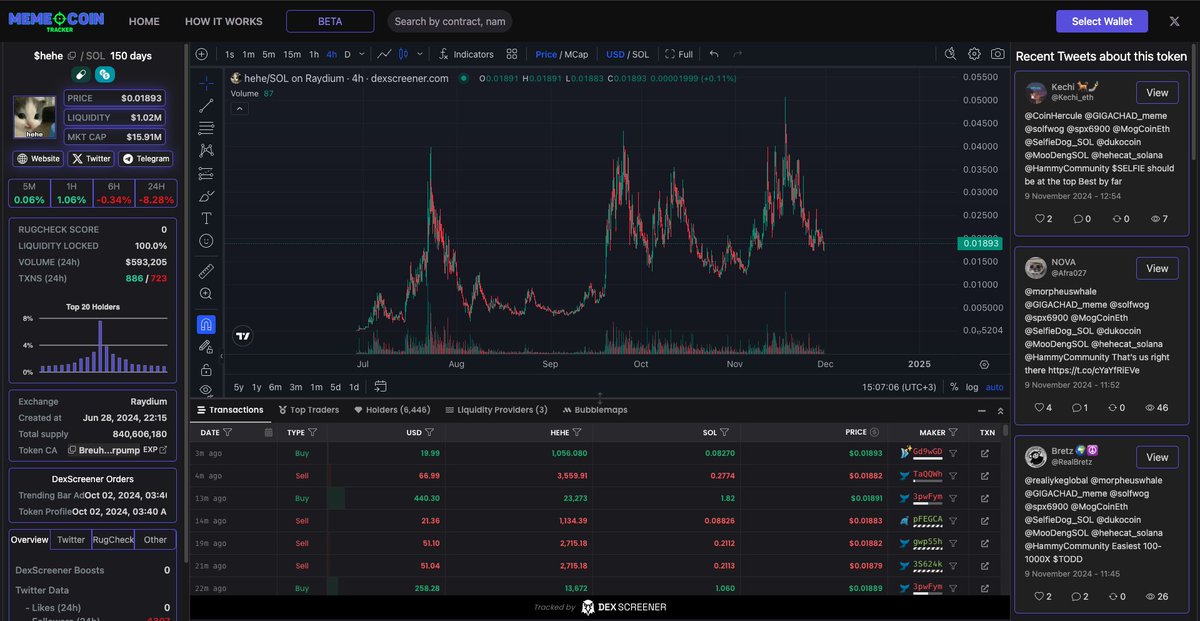This screenshot has height=621, width=1200.
Task: Open the emoji icons tool
Action: (206, 241)
